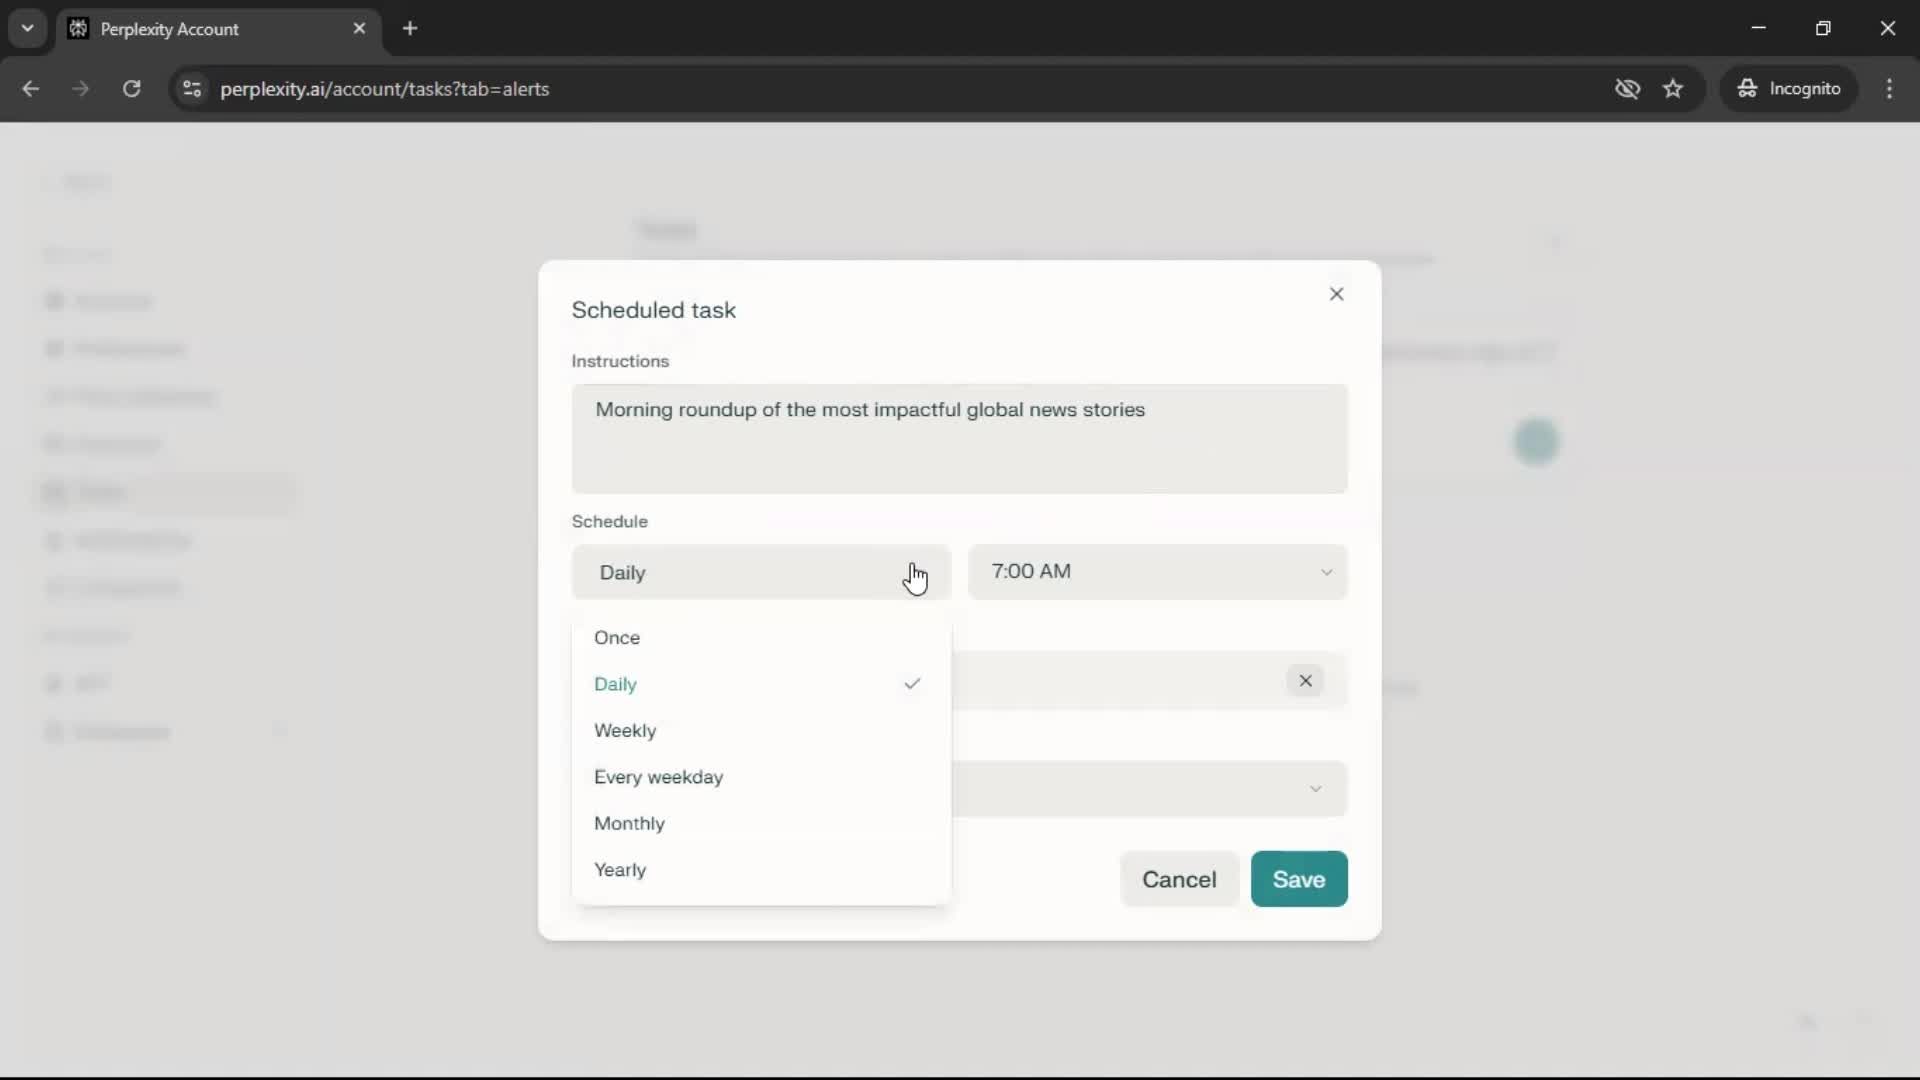Open Chrome three-dot menu
Image resolution: width=1920 pixels, height=1080 pixels.
[x=1889, y=89]
